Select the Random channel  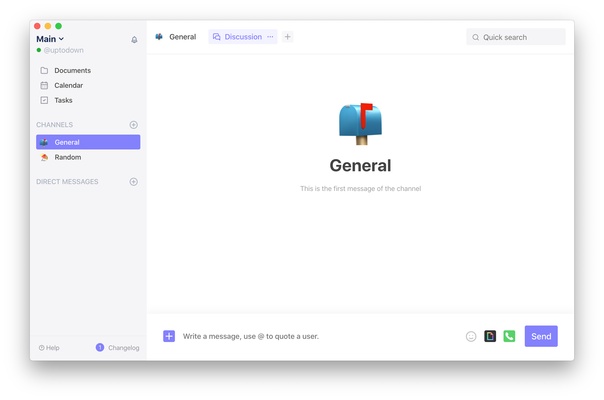[88, 157]
